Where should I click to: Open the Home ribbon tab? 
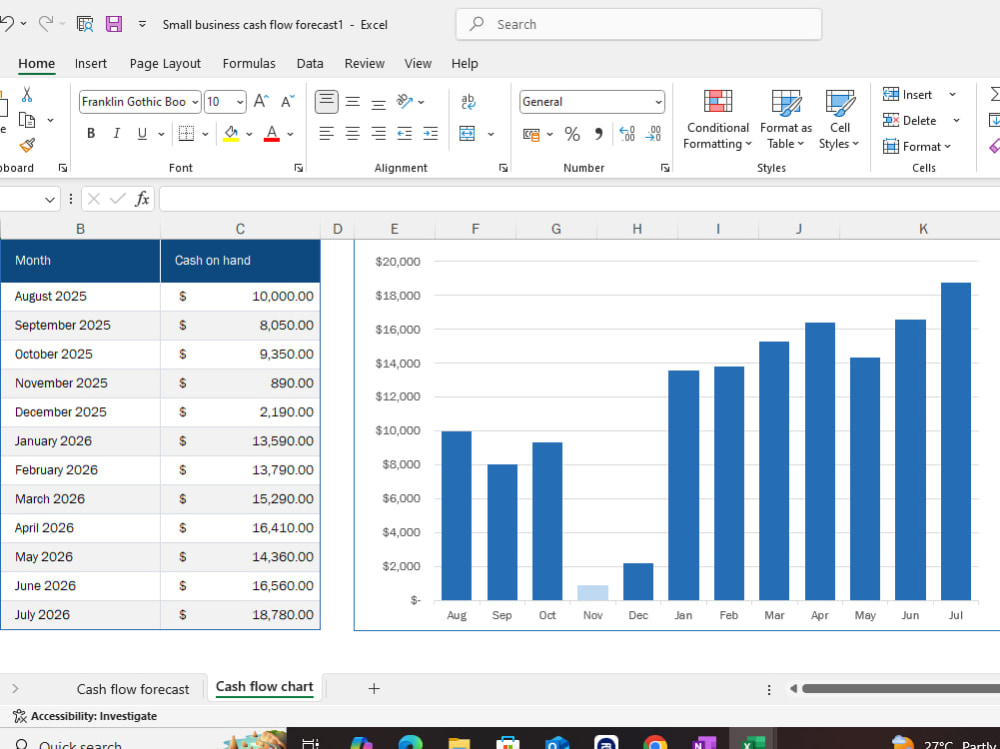36,64
